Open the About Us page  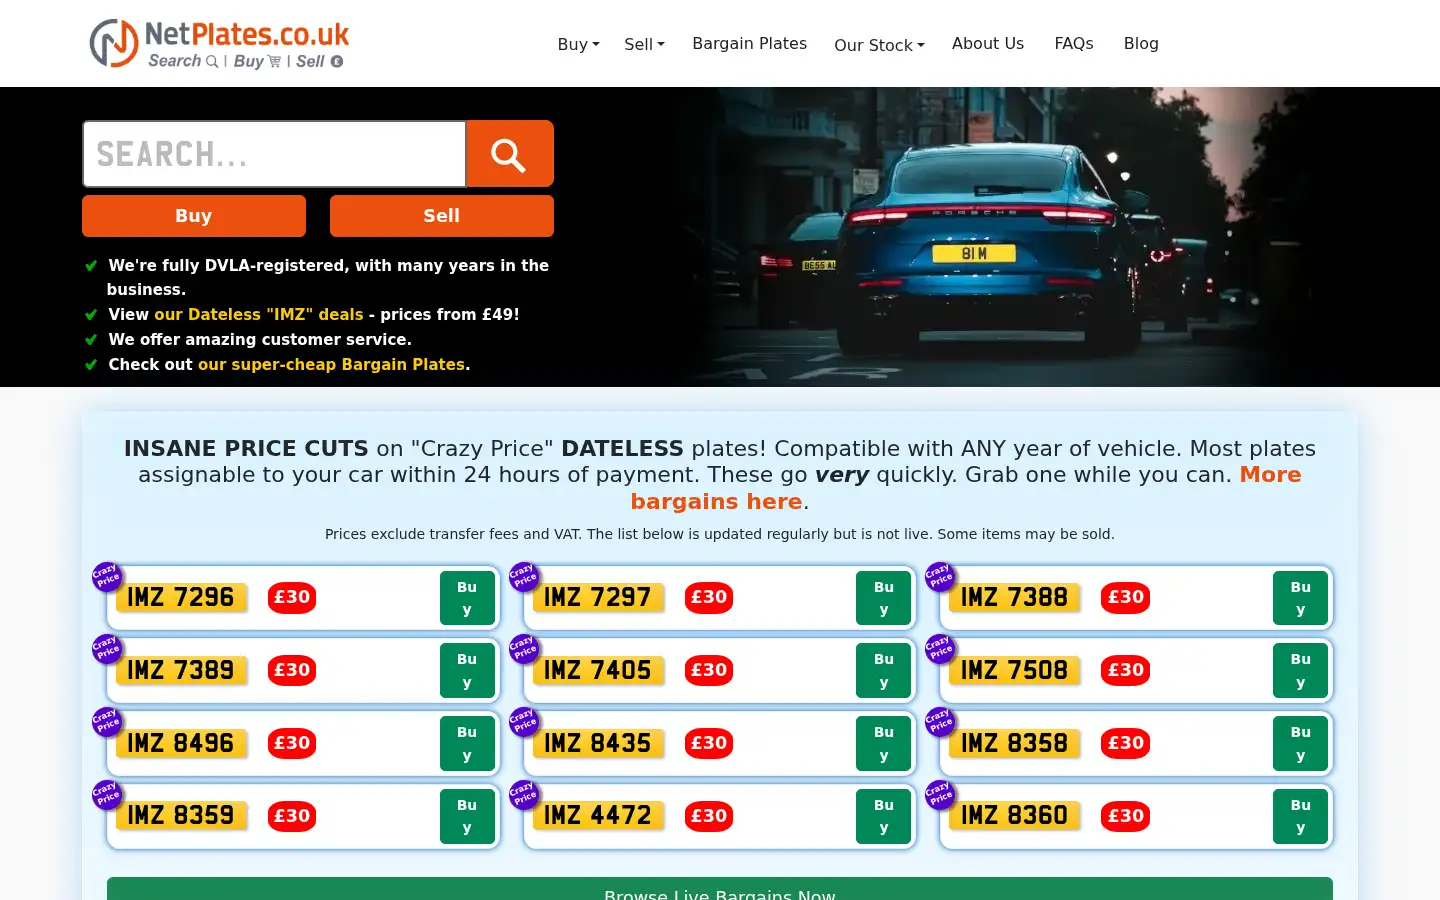tap(988, 43)
